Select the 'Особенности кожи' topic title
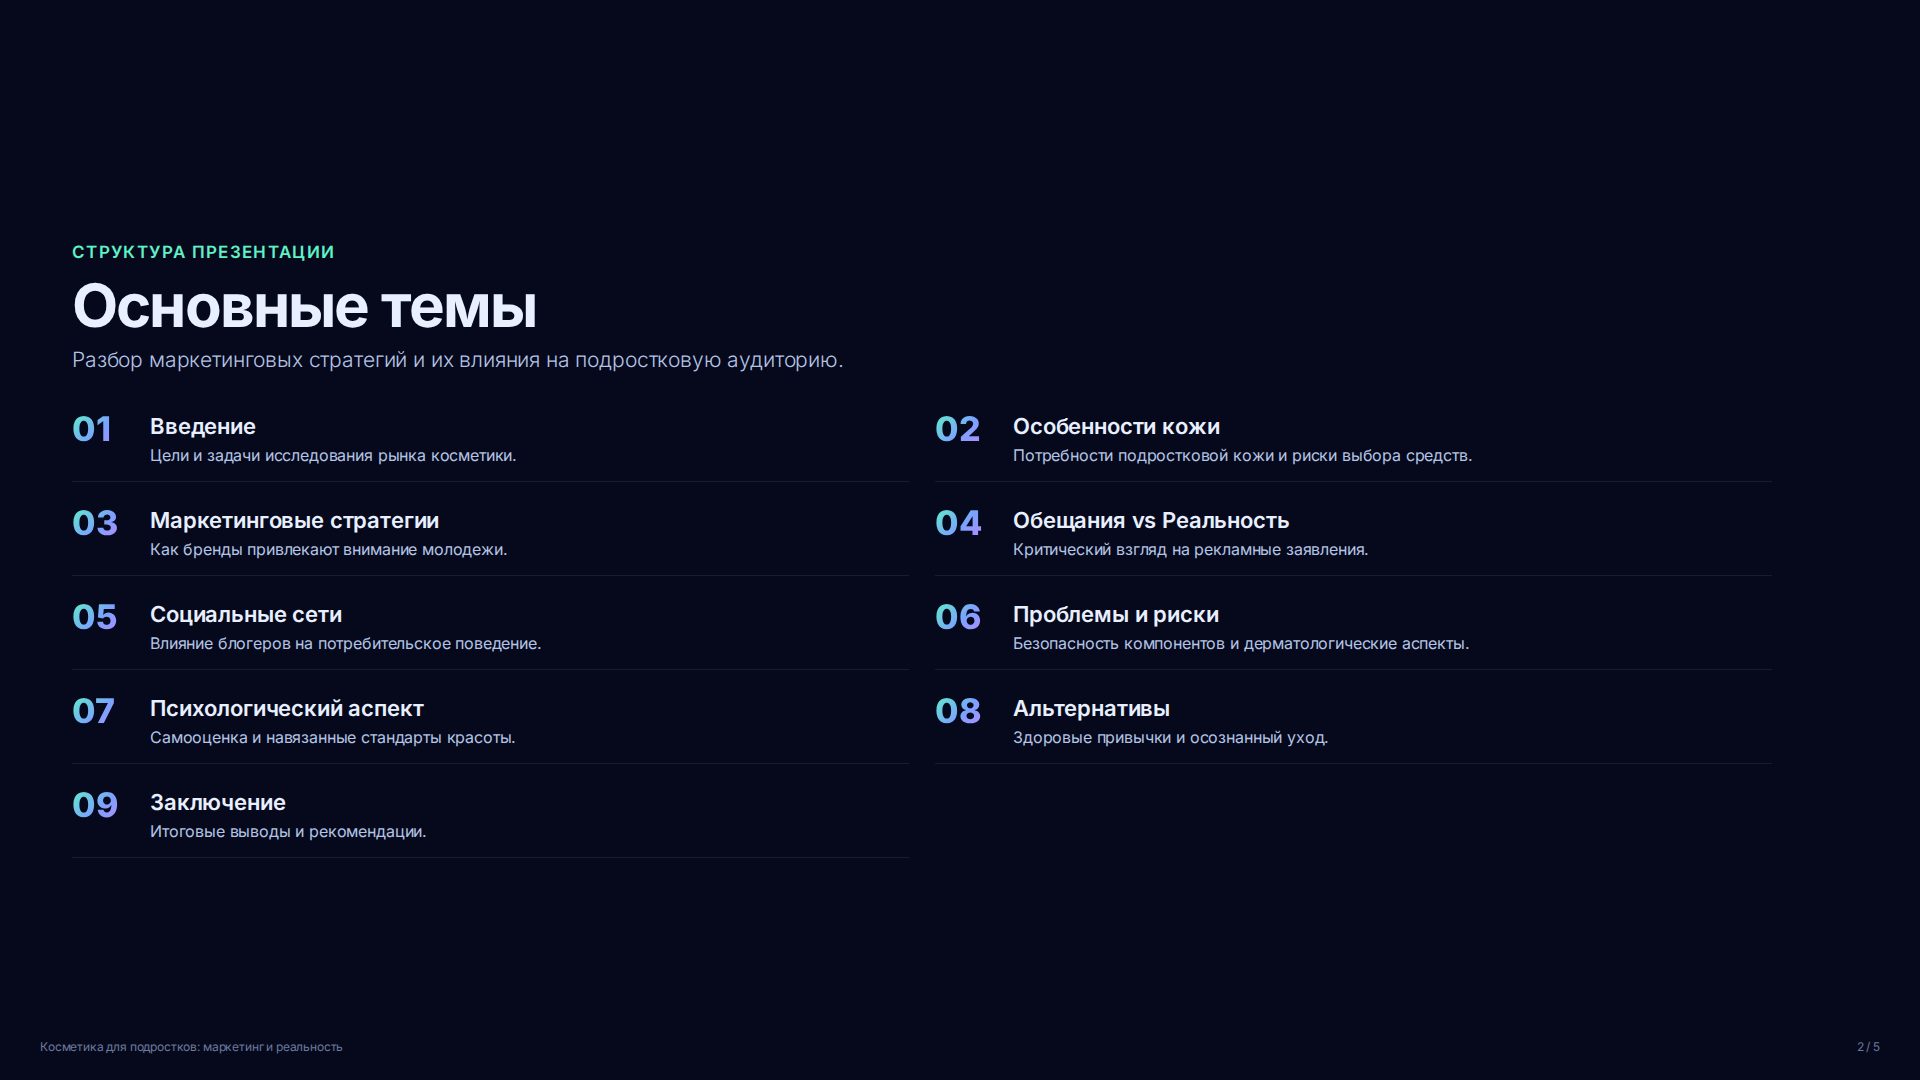1920x1080 pixels. (x=1116, y=427)
